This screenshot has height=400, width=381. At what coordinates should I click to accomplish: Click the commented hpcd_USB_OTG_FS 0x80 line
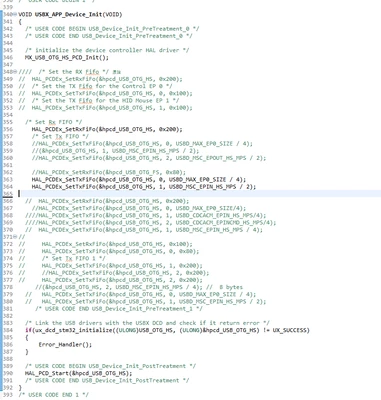click(x=109, y=172)
